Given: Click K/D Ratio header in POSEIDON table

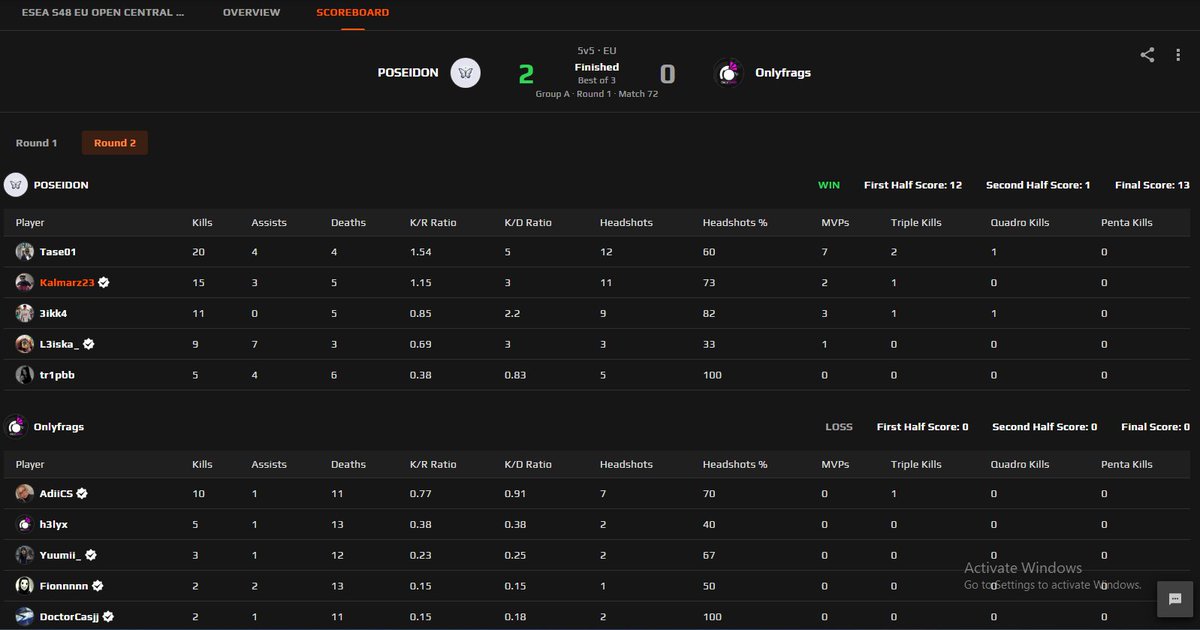Looking at the screenshot, I should [528, 222].
